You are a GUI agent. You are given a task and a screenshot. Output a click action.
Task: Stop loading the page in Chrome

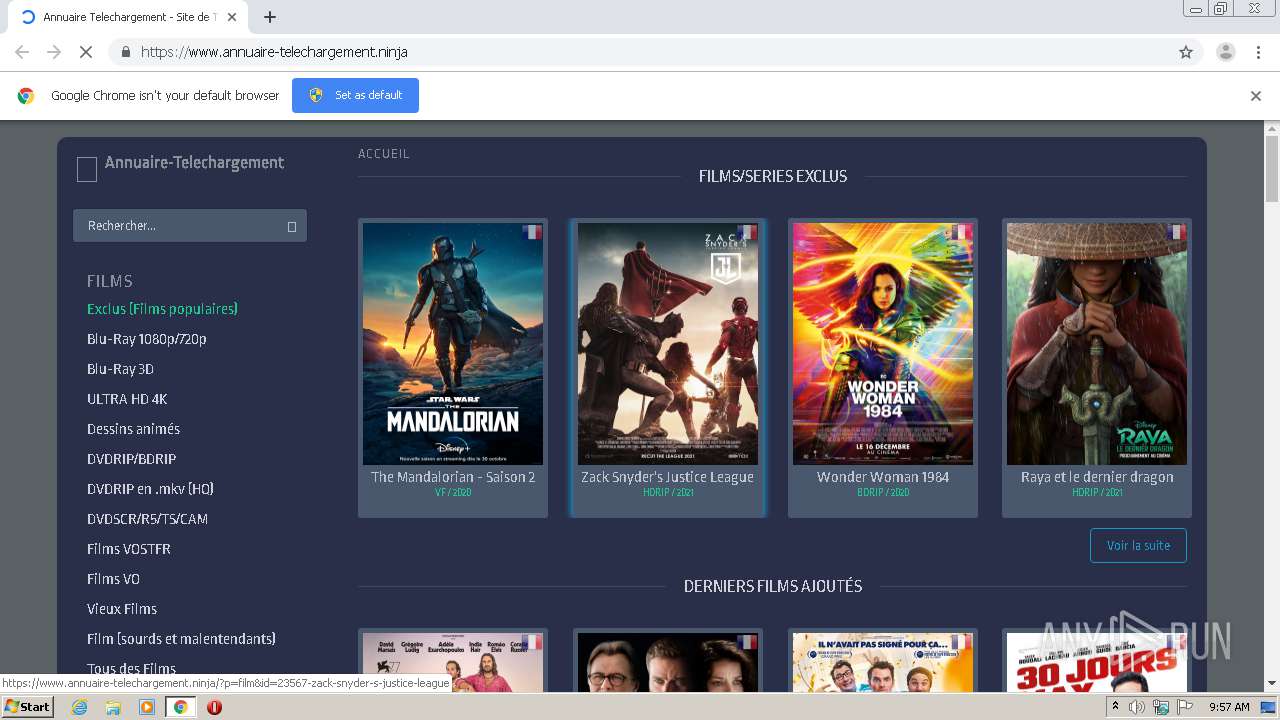click(x=85, y=52)
